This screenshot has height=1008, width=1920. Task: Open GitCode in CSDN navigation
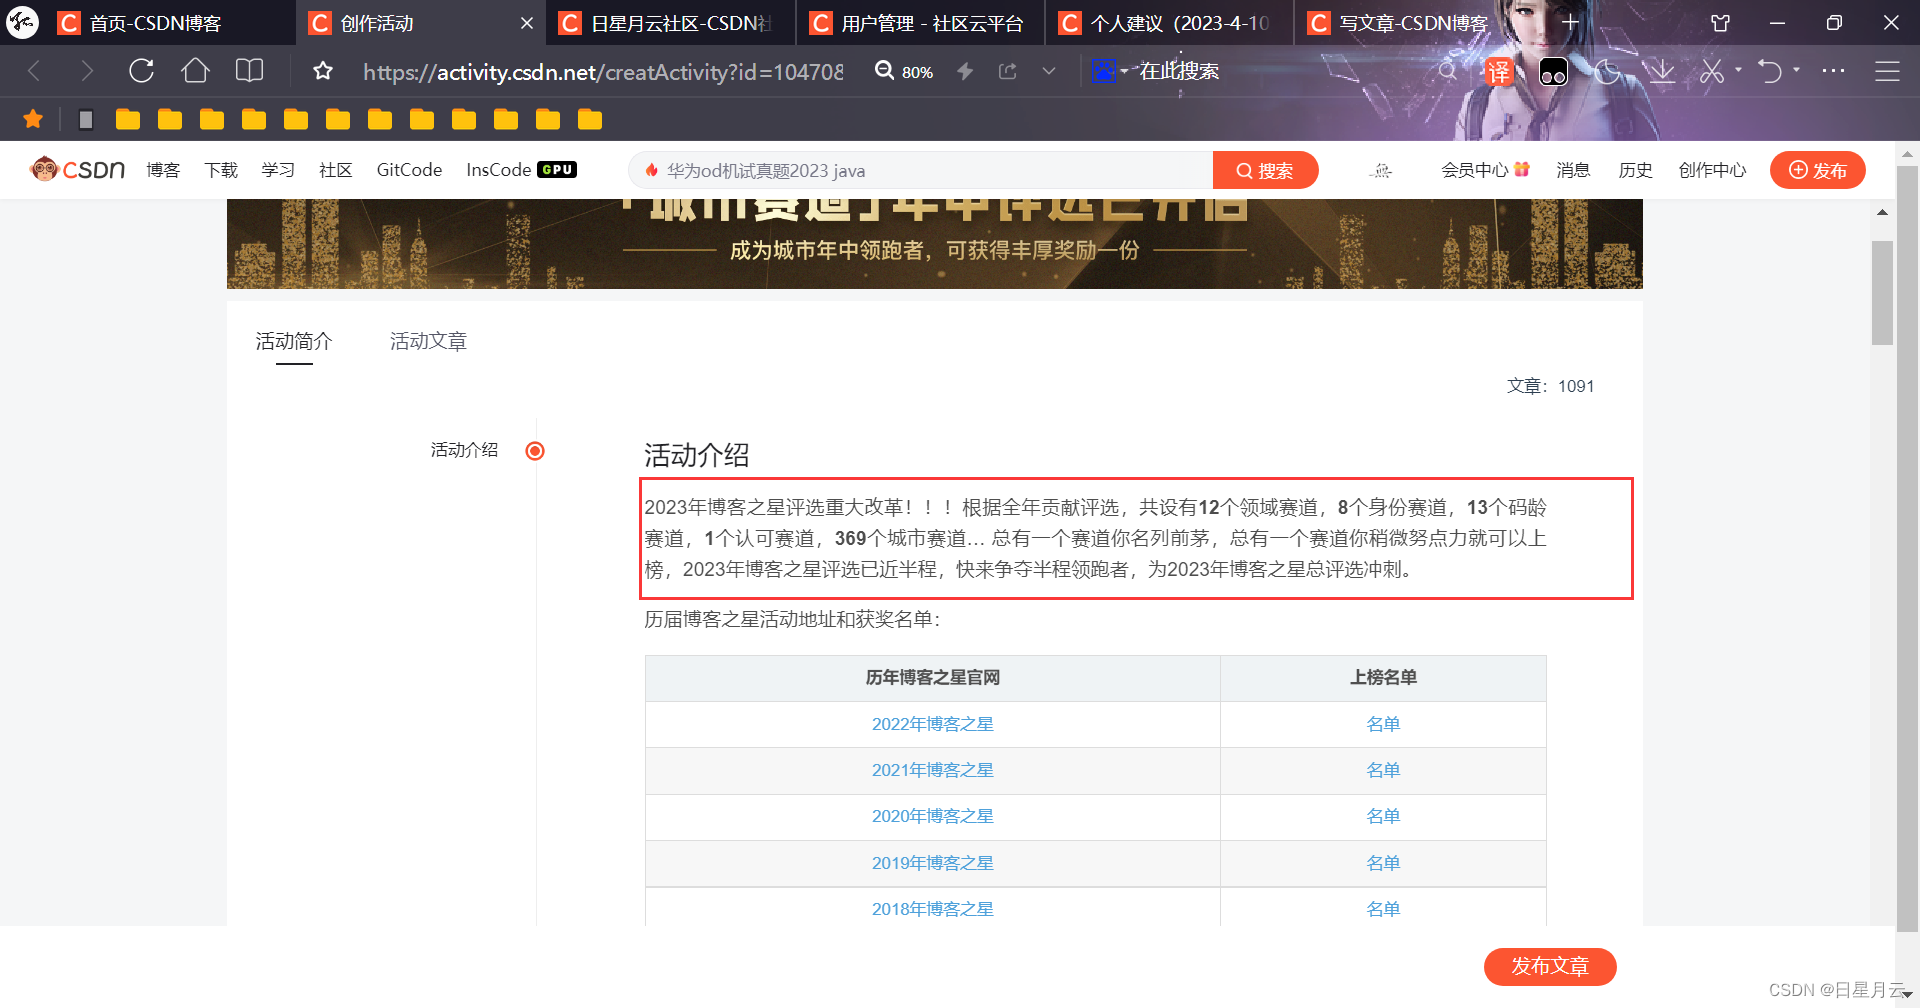[409, 170]
